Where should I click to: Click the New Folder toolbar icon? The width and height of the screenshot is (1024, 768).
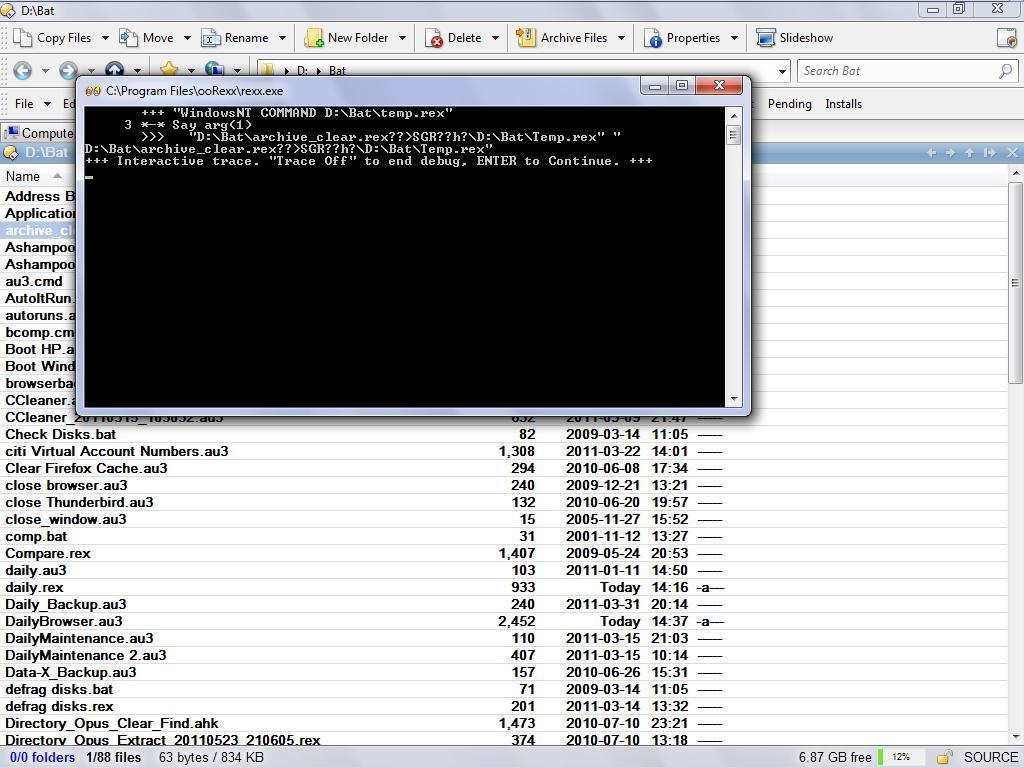314,38
